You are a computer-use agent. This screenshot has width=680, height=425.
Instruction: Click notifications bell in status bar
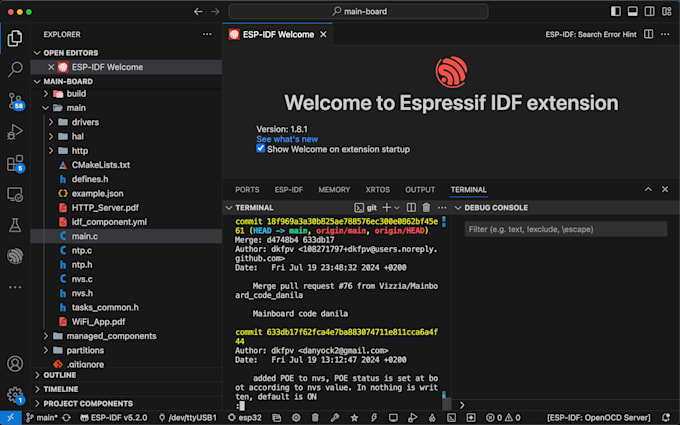coord(667,418)
